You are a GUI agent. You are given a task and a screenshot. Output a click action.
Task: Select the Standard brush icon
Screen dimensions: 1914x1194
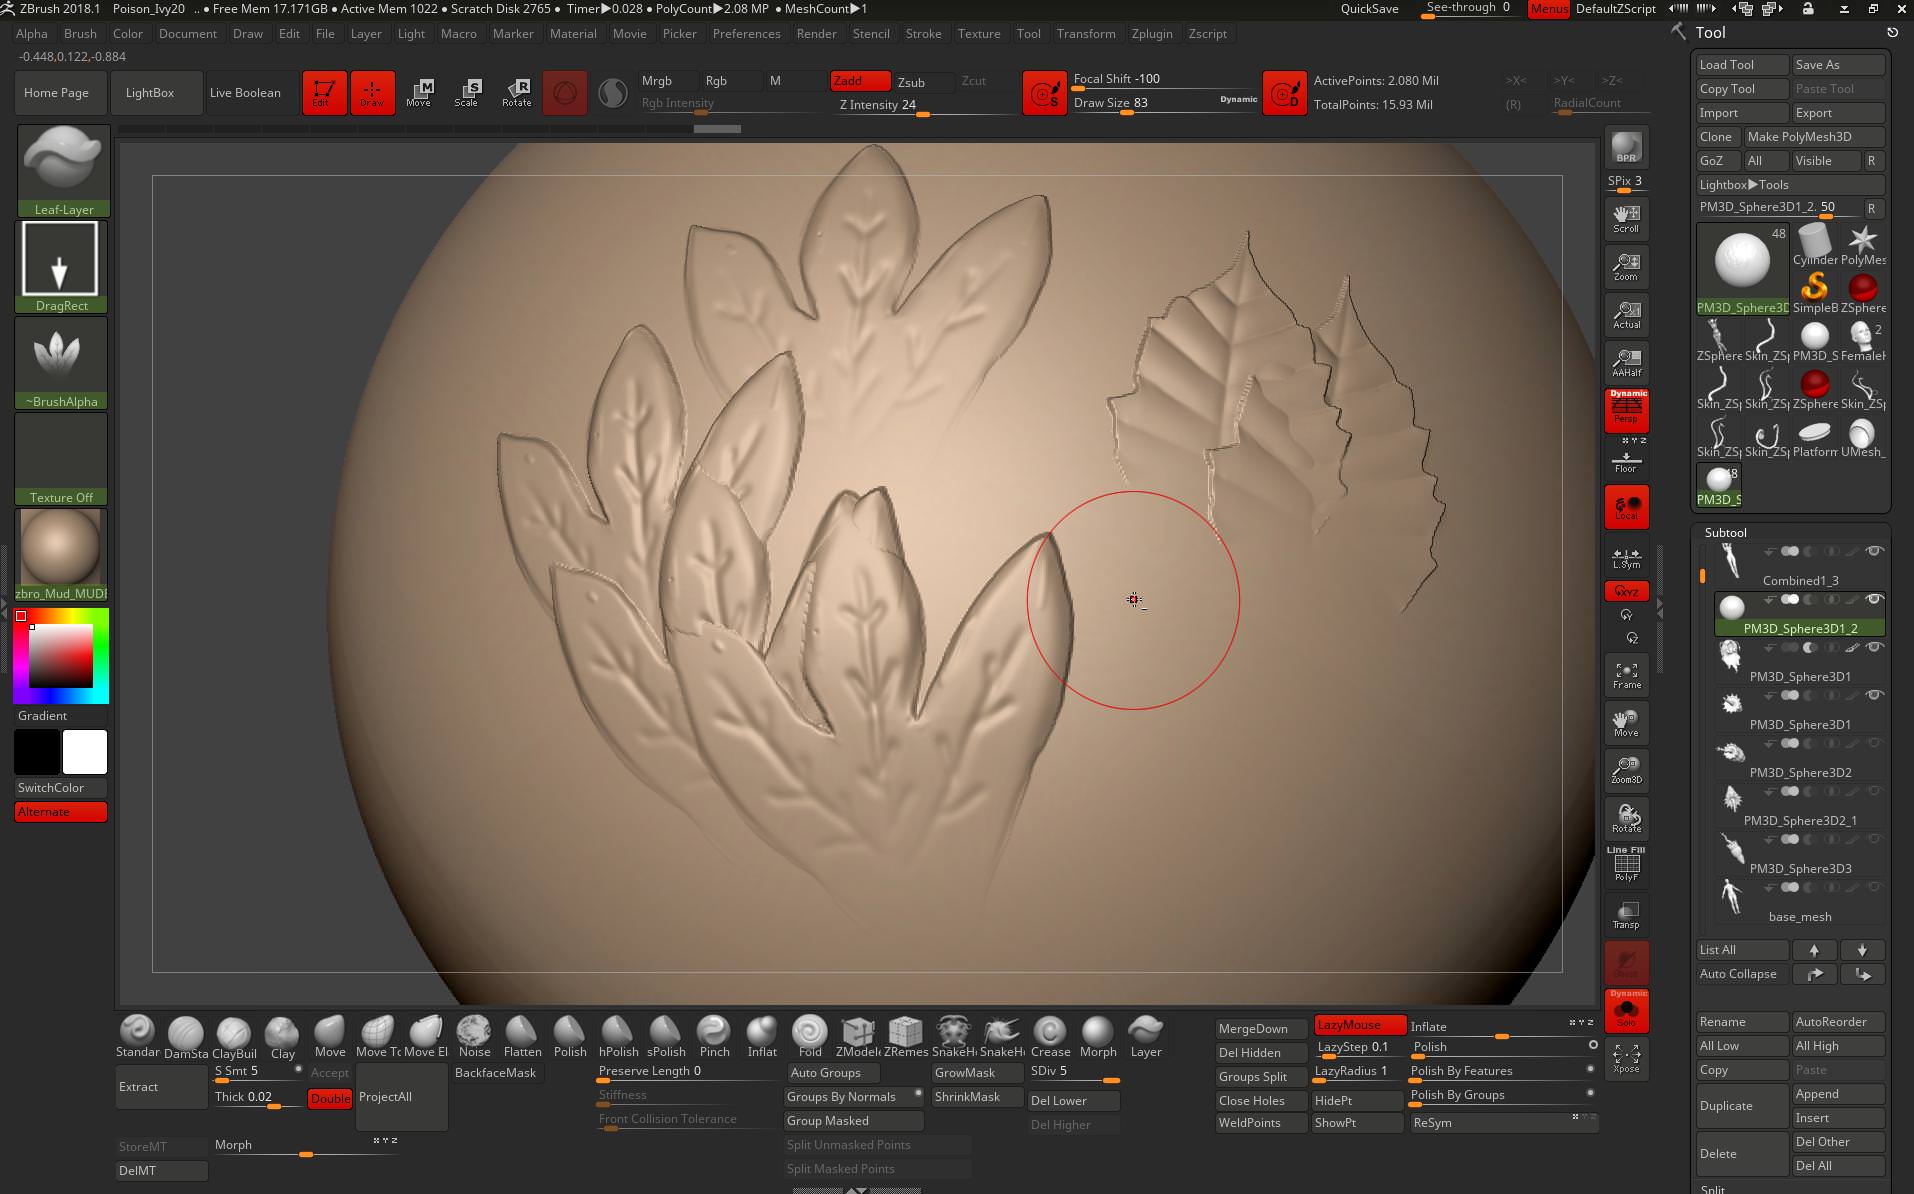(x=137, y=1037)
